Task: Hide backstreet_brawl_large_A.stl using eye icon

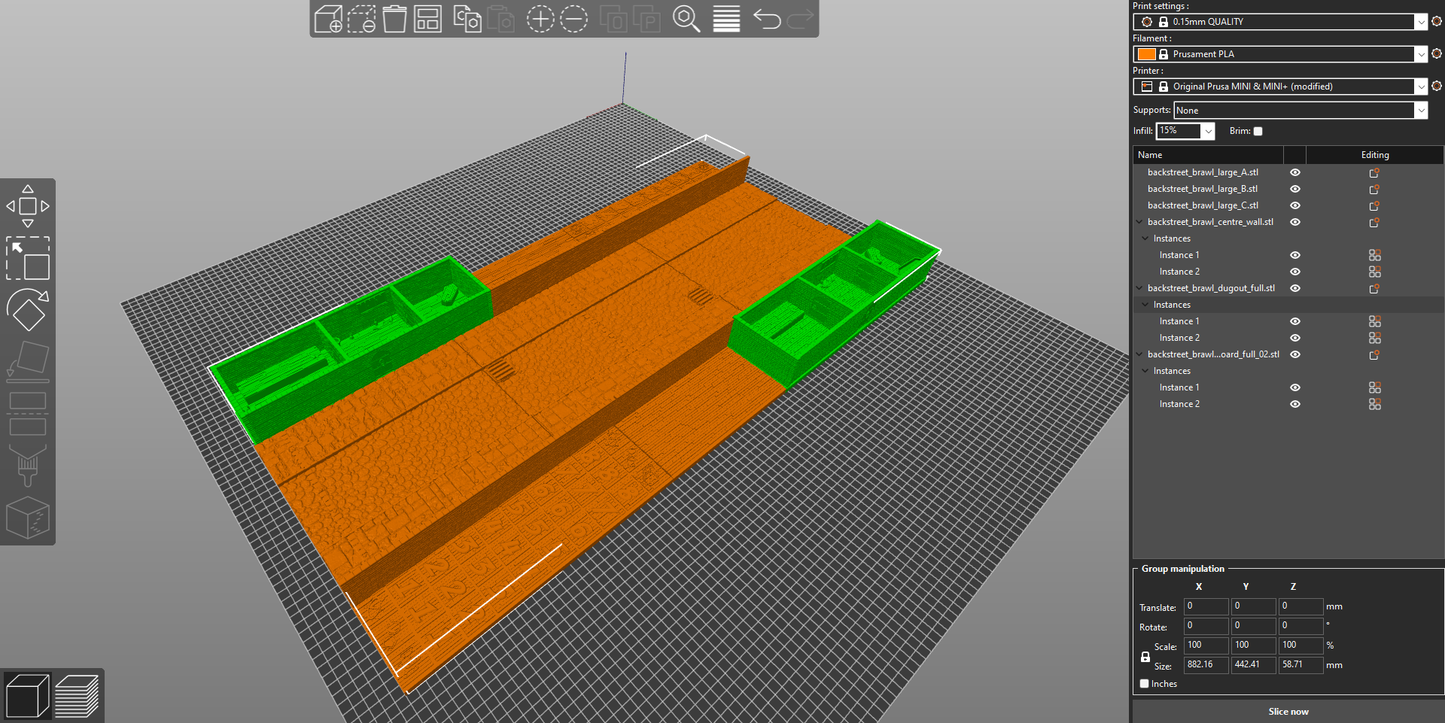Action: [1295, 173]
